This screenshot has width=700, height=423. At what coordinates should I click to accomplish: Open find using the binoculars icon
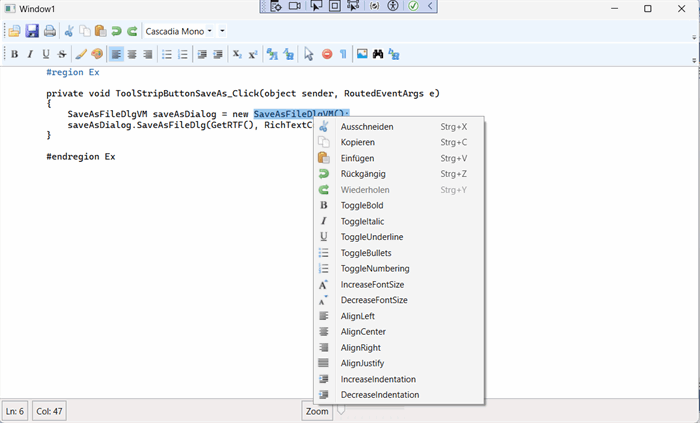click(x=378, y=54)
